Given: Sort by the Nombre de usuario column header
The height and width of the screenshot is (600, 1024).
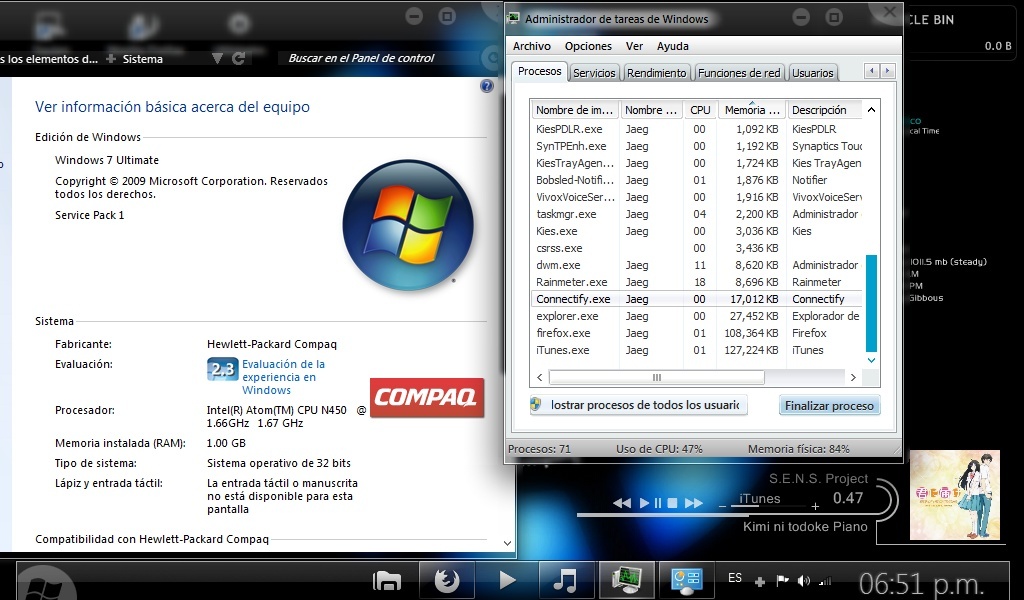Looking at the screenshot, I should (651, 110).
